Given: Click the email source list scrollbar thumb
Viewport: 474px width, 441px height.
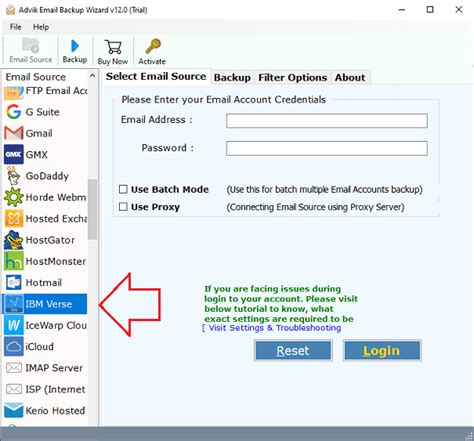Looking at the screenshot, I should pos(92,209).
